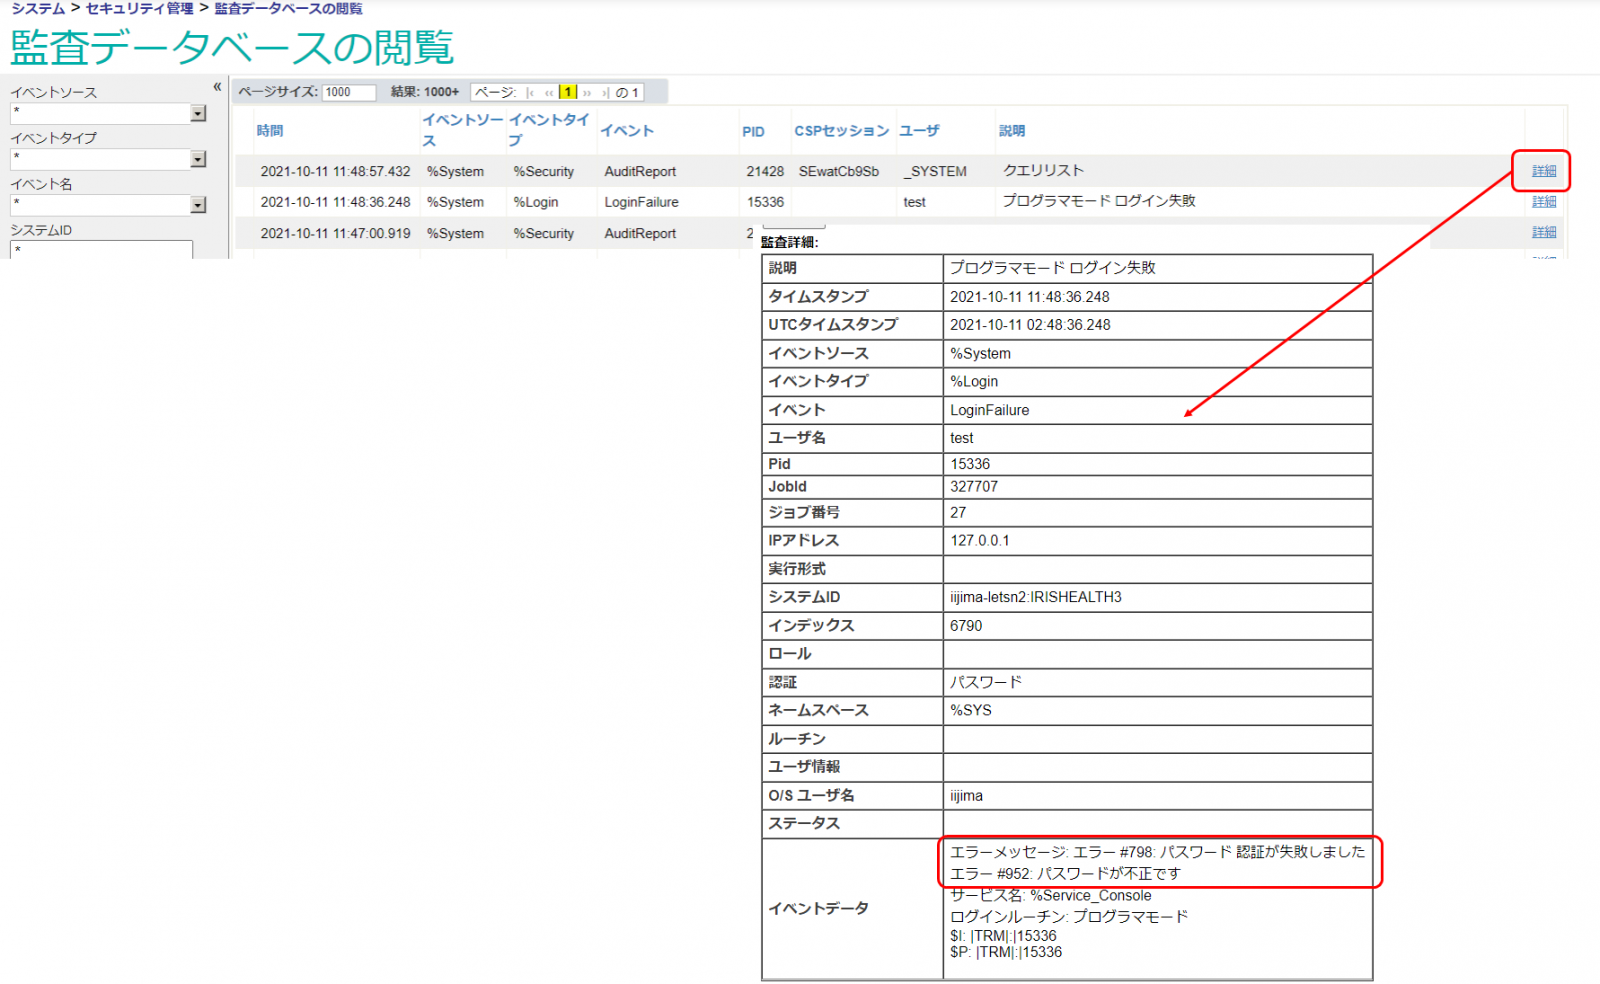
Task: Go to next page using pager icon
Action: coord(587,93)
